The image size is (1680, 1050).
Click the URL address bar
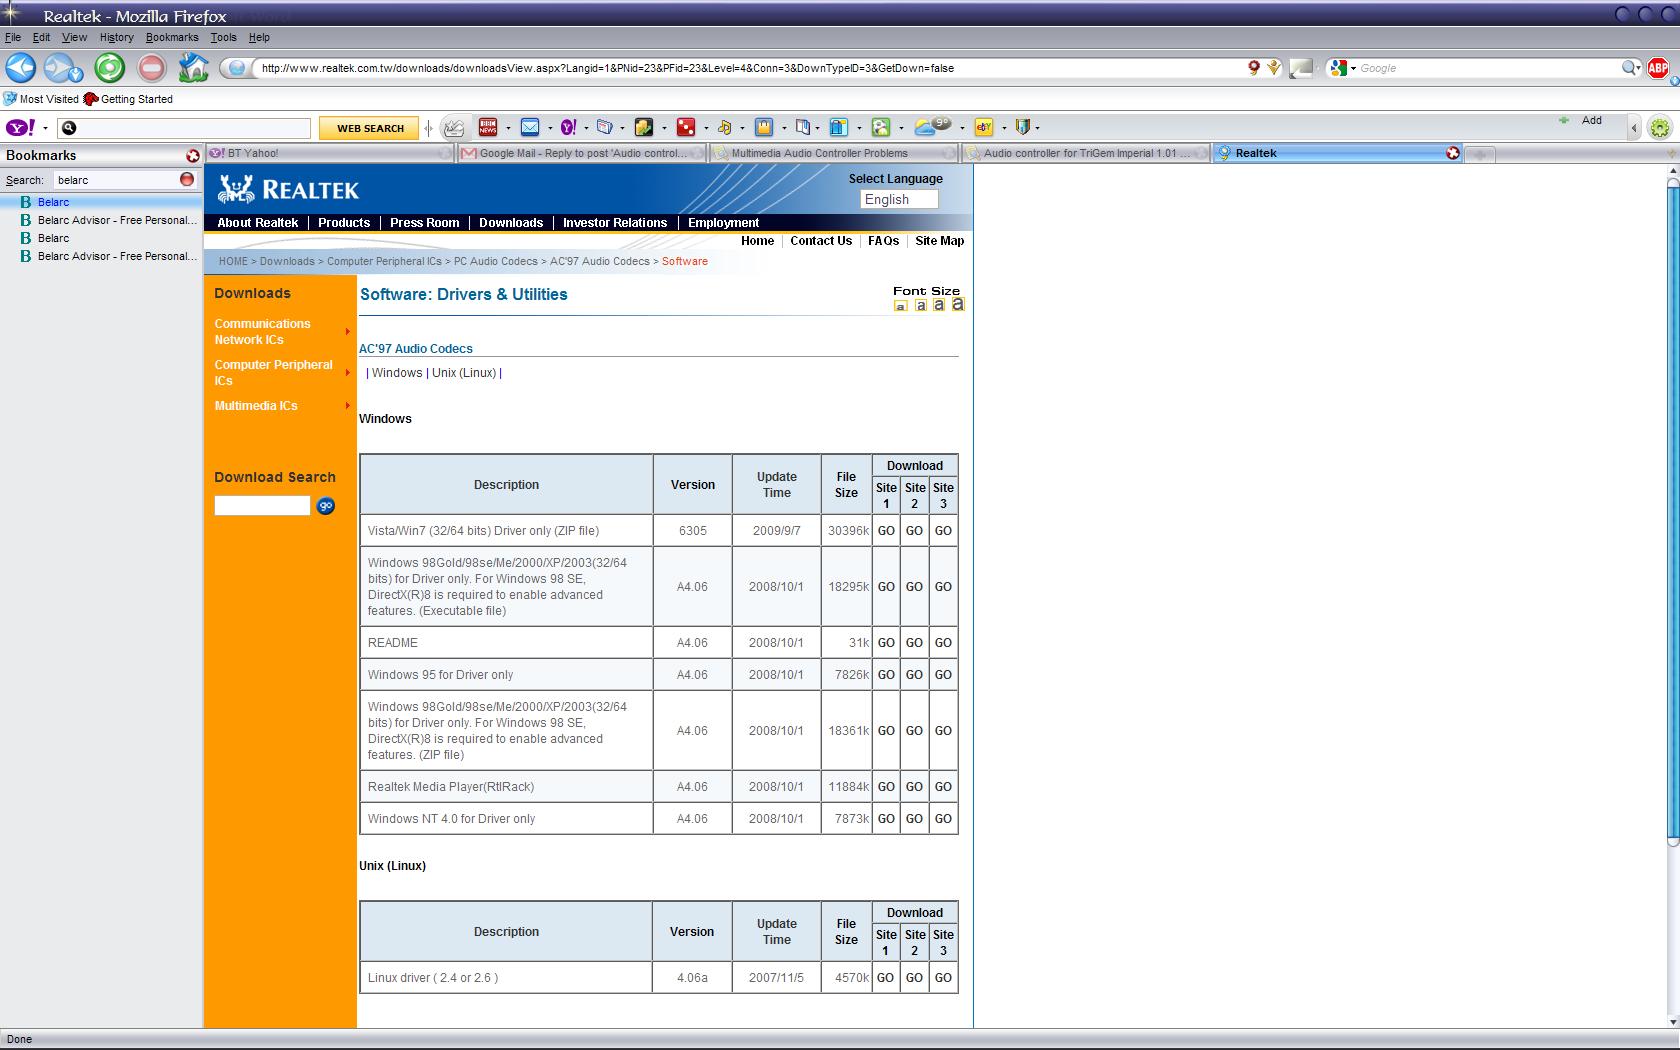pyautogui.click(x=748, y=68)
